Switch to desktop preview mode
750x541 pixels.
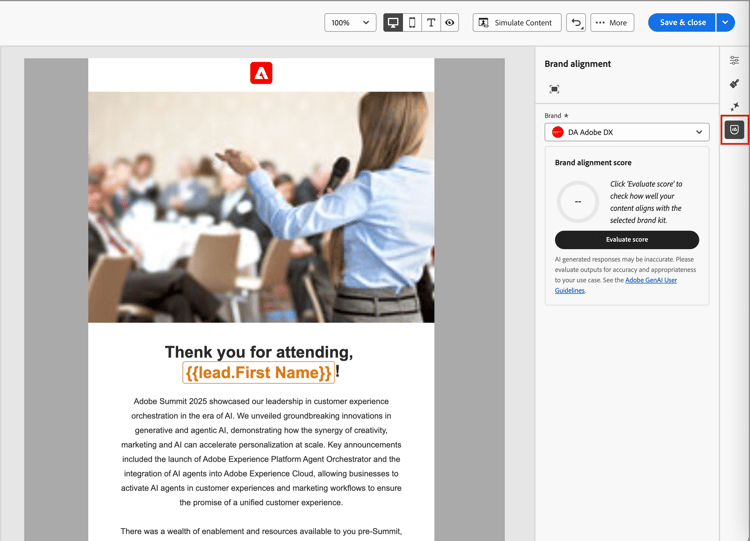point(393,22)
